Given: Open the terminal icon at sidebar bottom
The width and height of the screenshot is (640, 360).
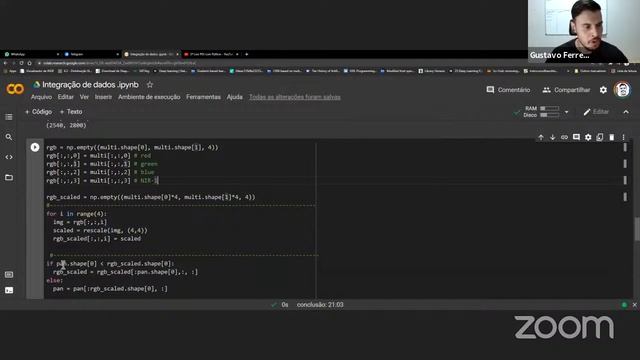Looking at the screenshot, I should (9, 290).
